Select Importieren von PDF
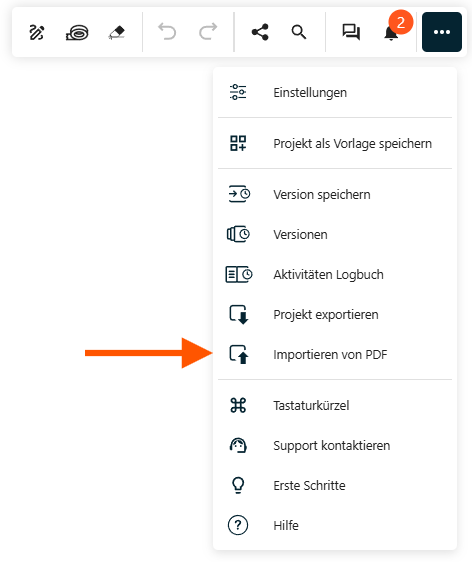472x562 pixels. pos(335,354)
